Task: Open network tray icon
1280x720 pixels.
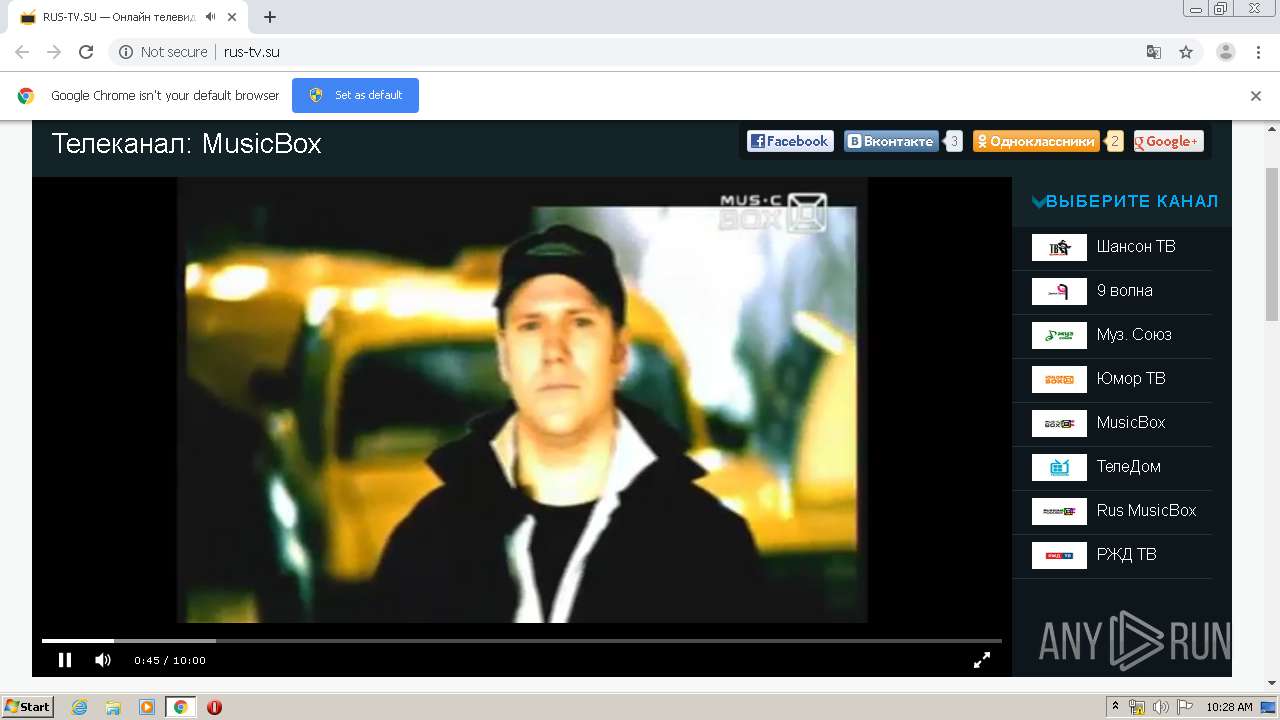Action: coord(1137,707)
